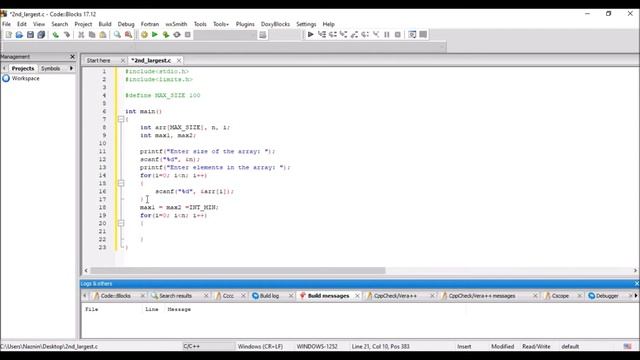The image size is (640, 360).
Task: Open the CppCheck/Vera++ messages tab
Action: coord(482,296)
